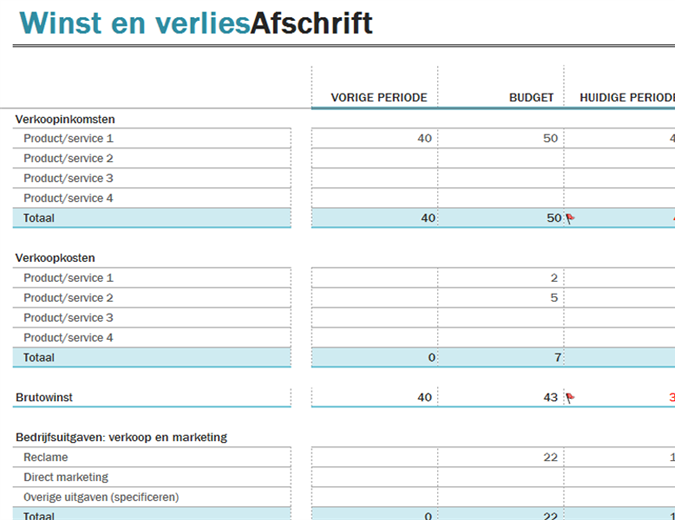This screenshot has width=675, height=520.
Task: Select Product/service 2 under Verkoopkosten
Action: pos(68,298)
